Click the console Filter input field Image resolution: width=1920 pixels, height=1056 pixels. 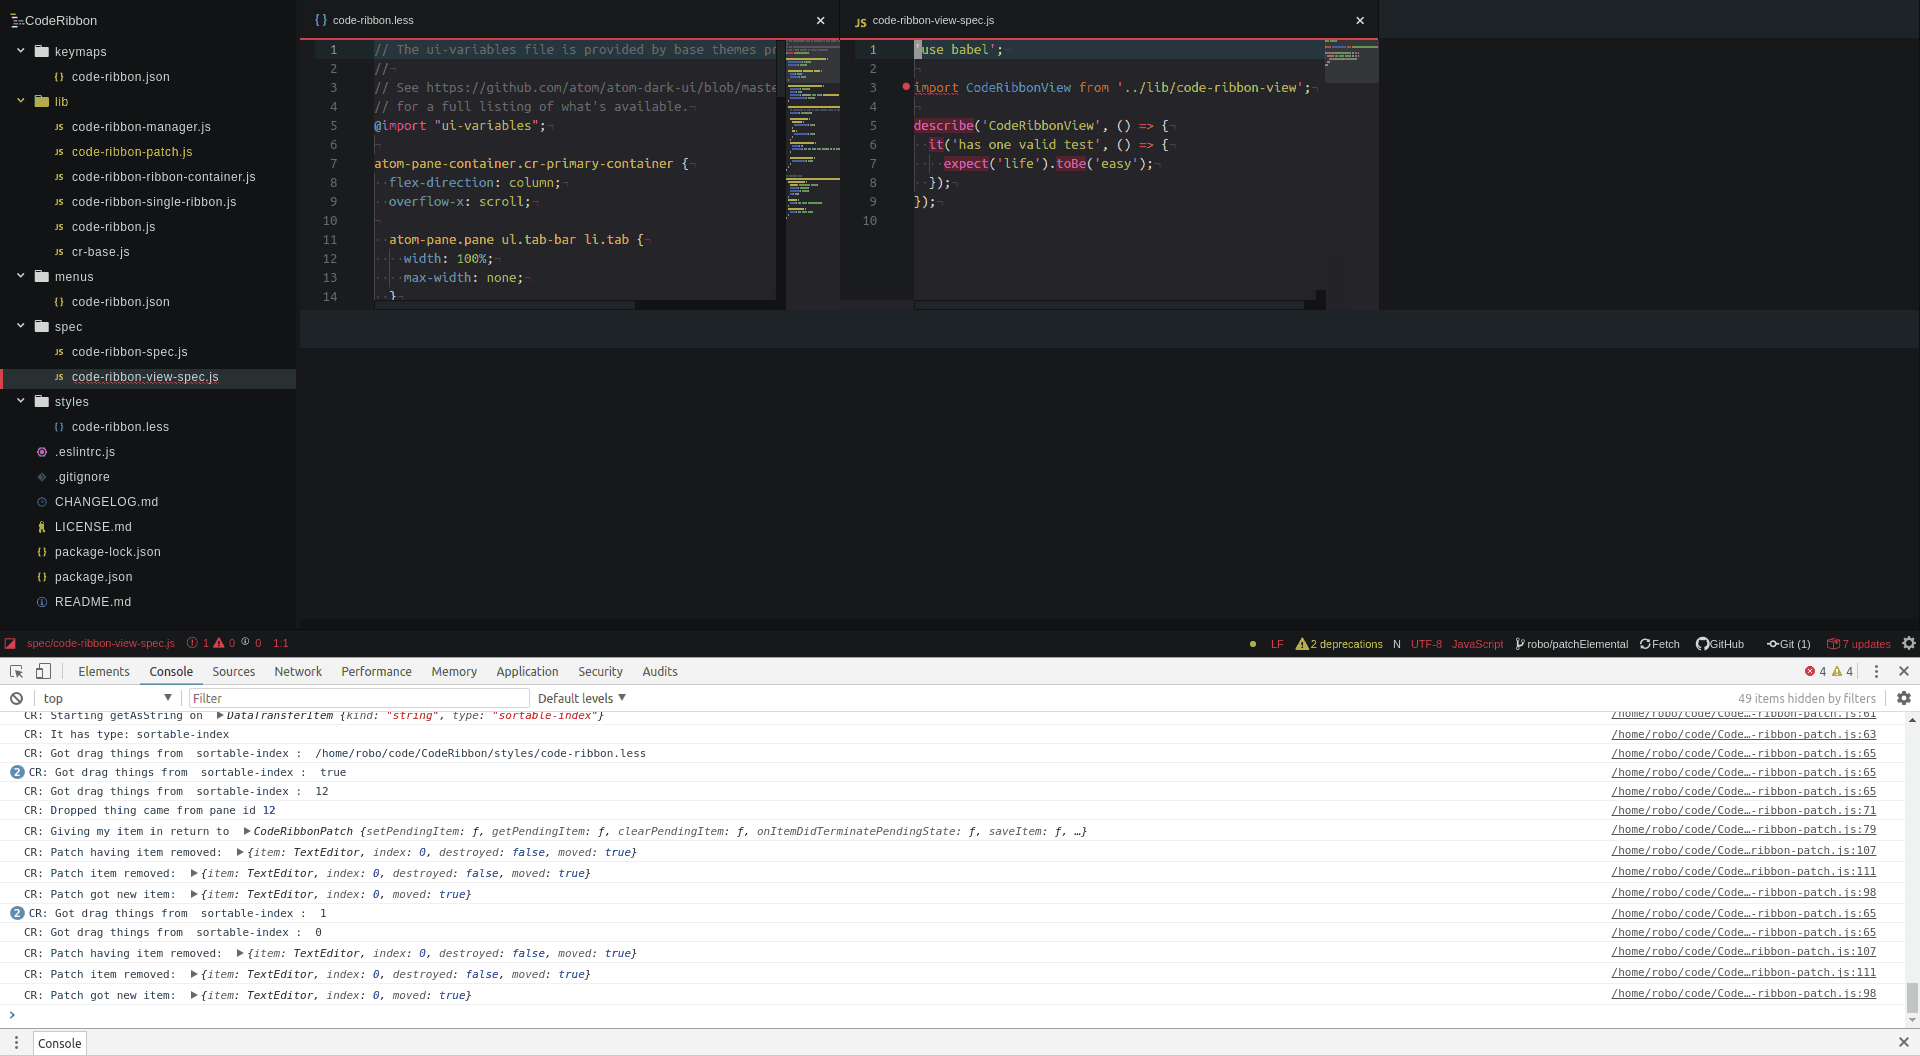(359, 698)
